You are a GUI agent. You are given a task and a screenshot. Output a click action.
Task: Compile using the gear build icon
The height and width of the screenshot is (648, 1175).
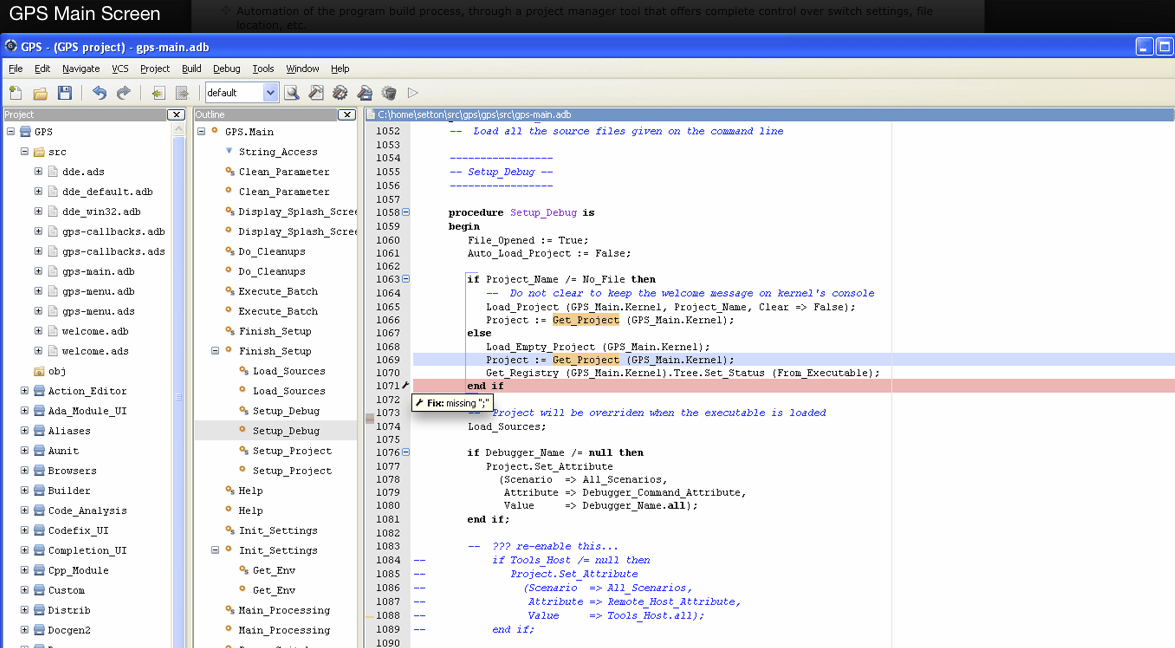coord(340,91)
